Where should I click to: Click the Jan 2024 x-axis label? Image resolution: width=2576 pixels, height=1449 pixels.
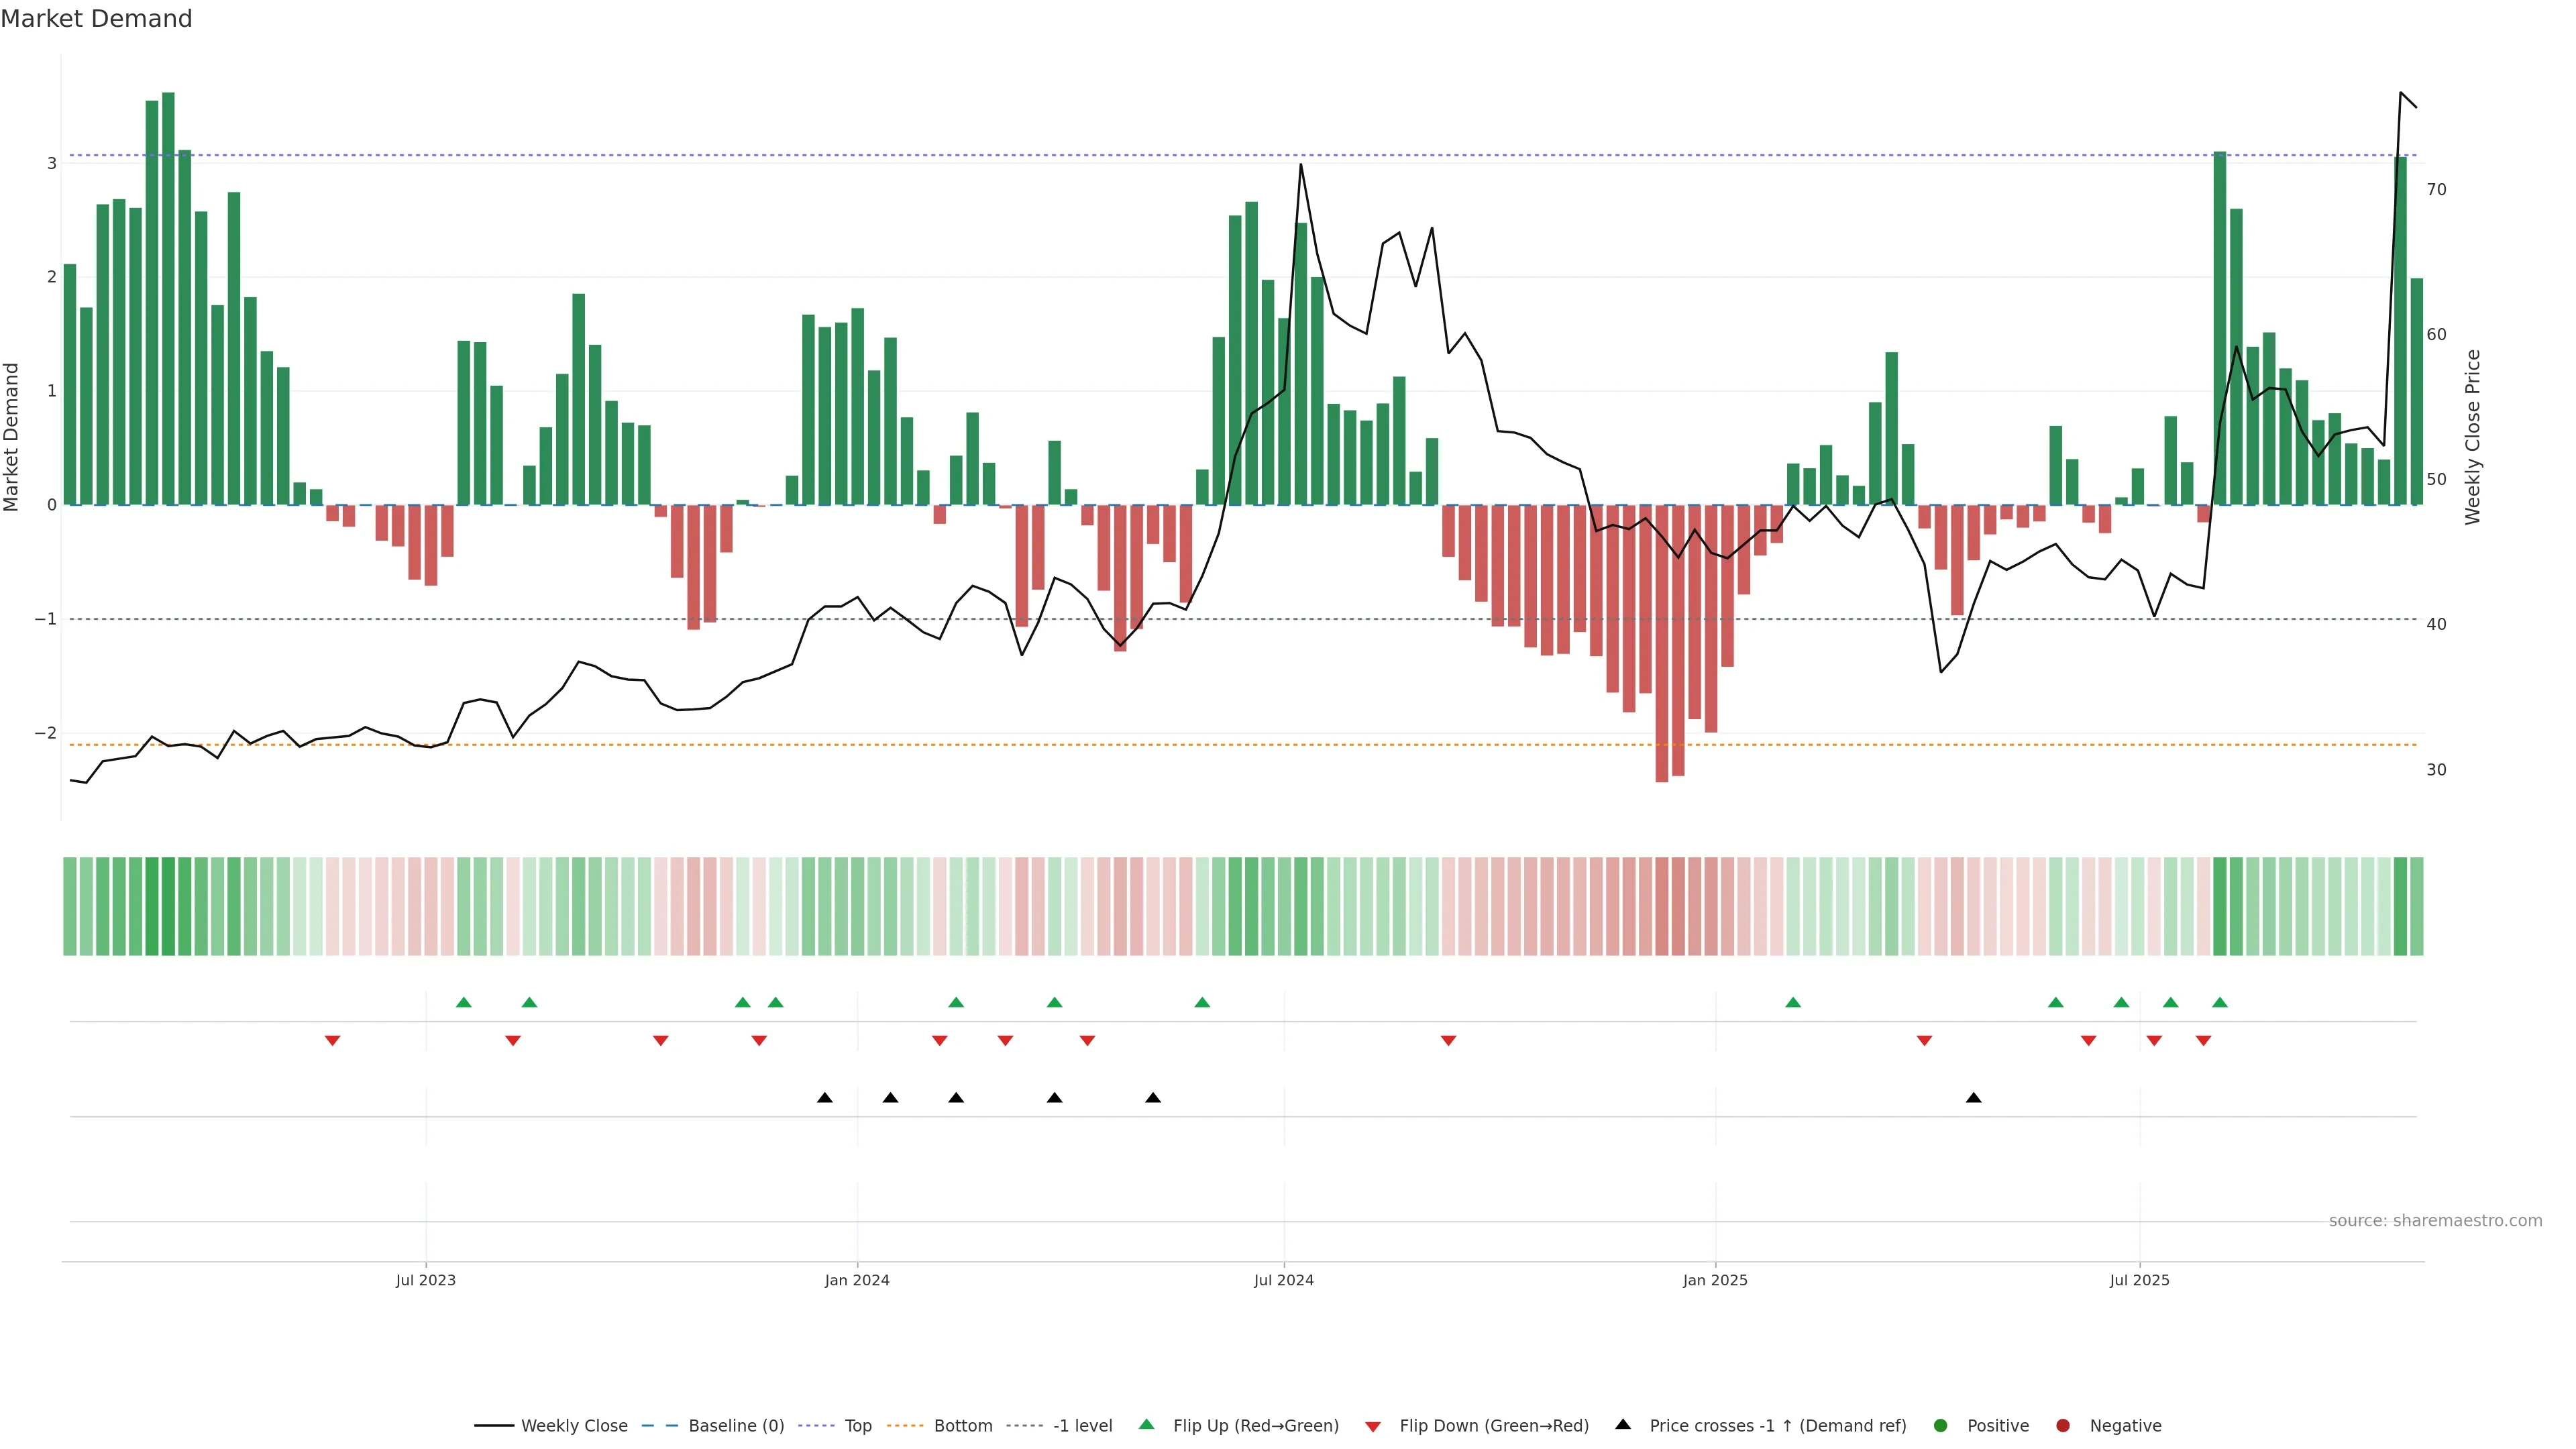[857, 1280]
